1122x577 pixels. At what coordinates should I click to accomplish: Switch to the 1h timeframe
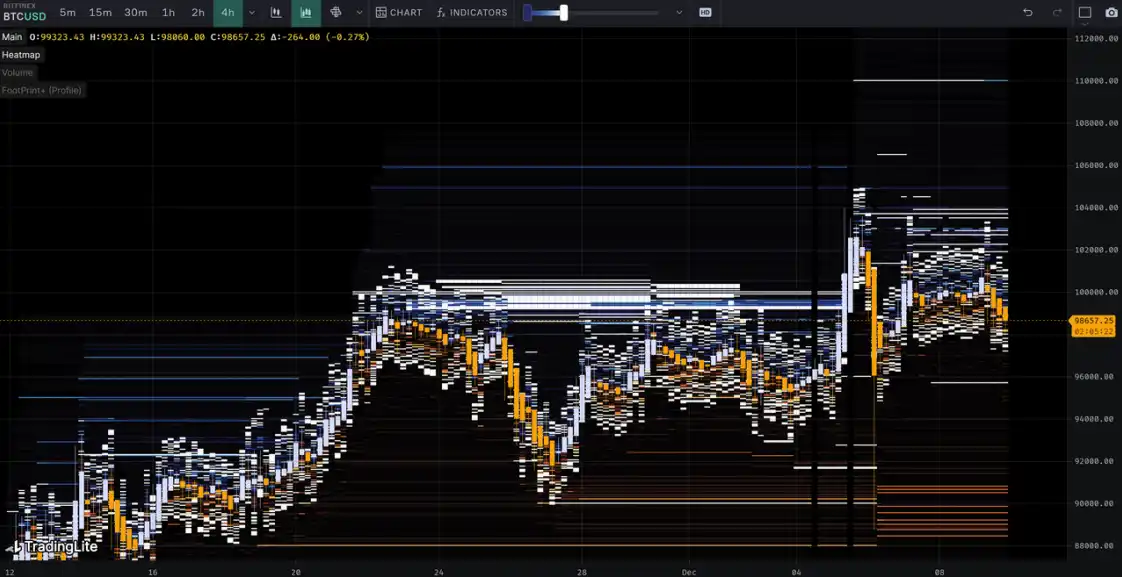click(168, 13)
